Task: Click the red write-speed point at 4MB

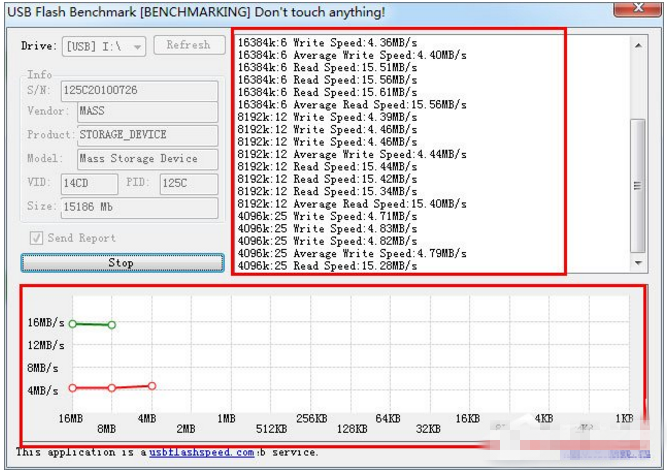Action: click(x=152, y=386)
